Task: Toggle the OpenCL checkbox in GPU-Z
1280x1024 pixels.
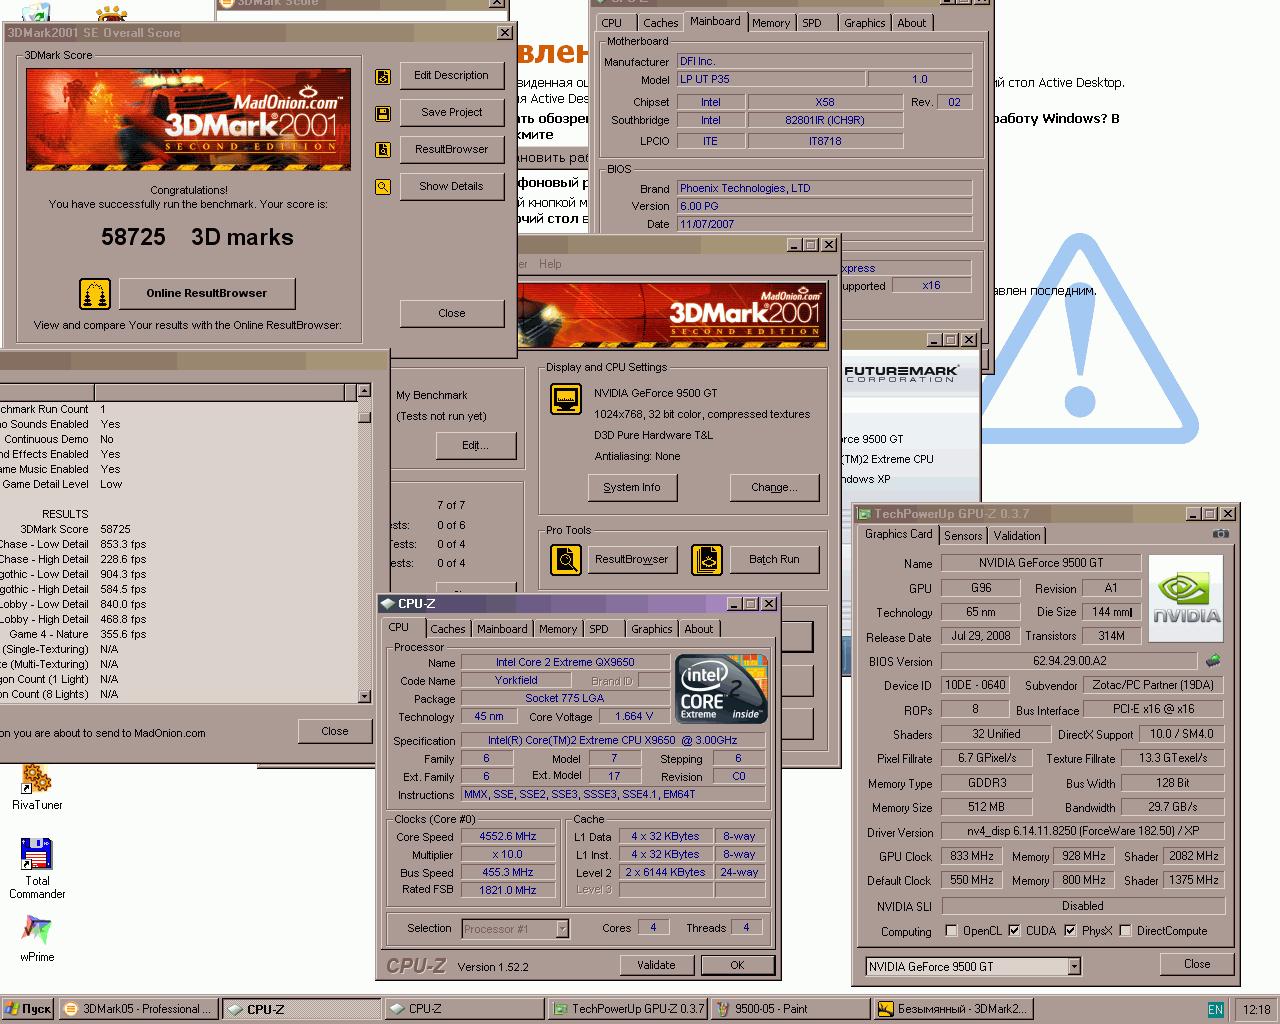Action: coord(951,930)
